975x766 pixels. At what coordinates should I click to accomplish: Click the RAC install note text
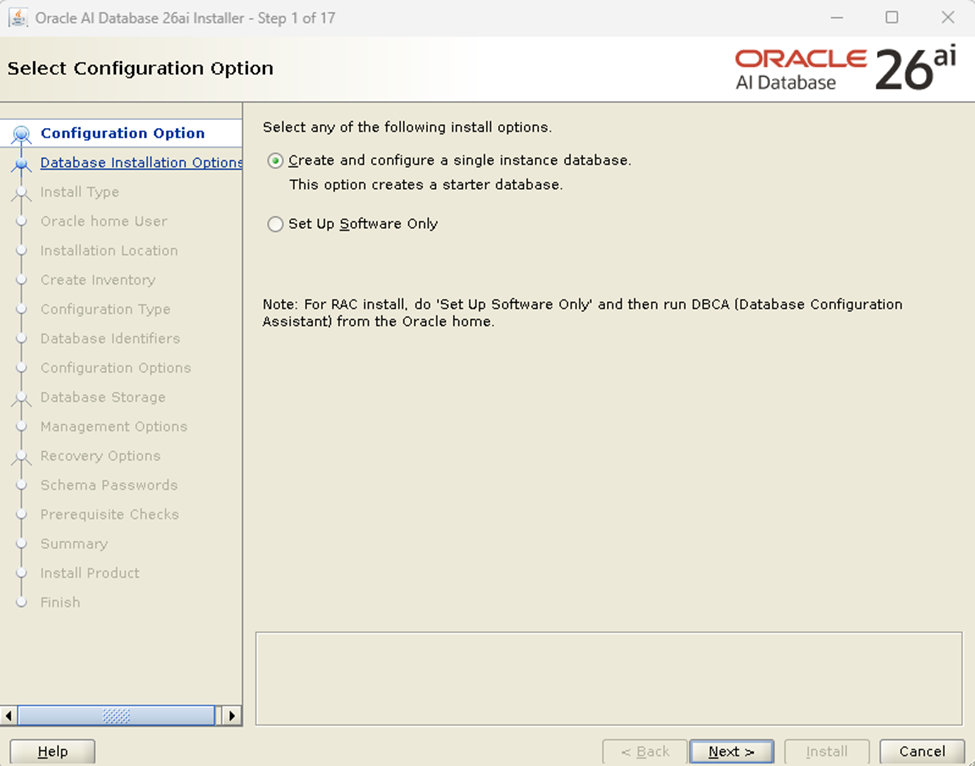pos(582,313)
